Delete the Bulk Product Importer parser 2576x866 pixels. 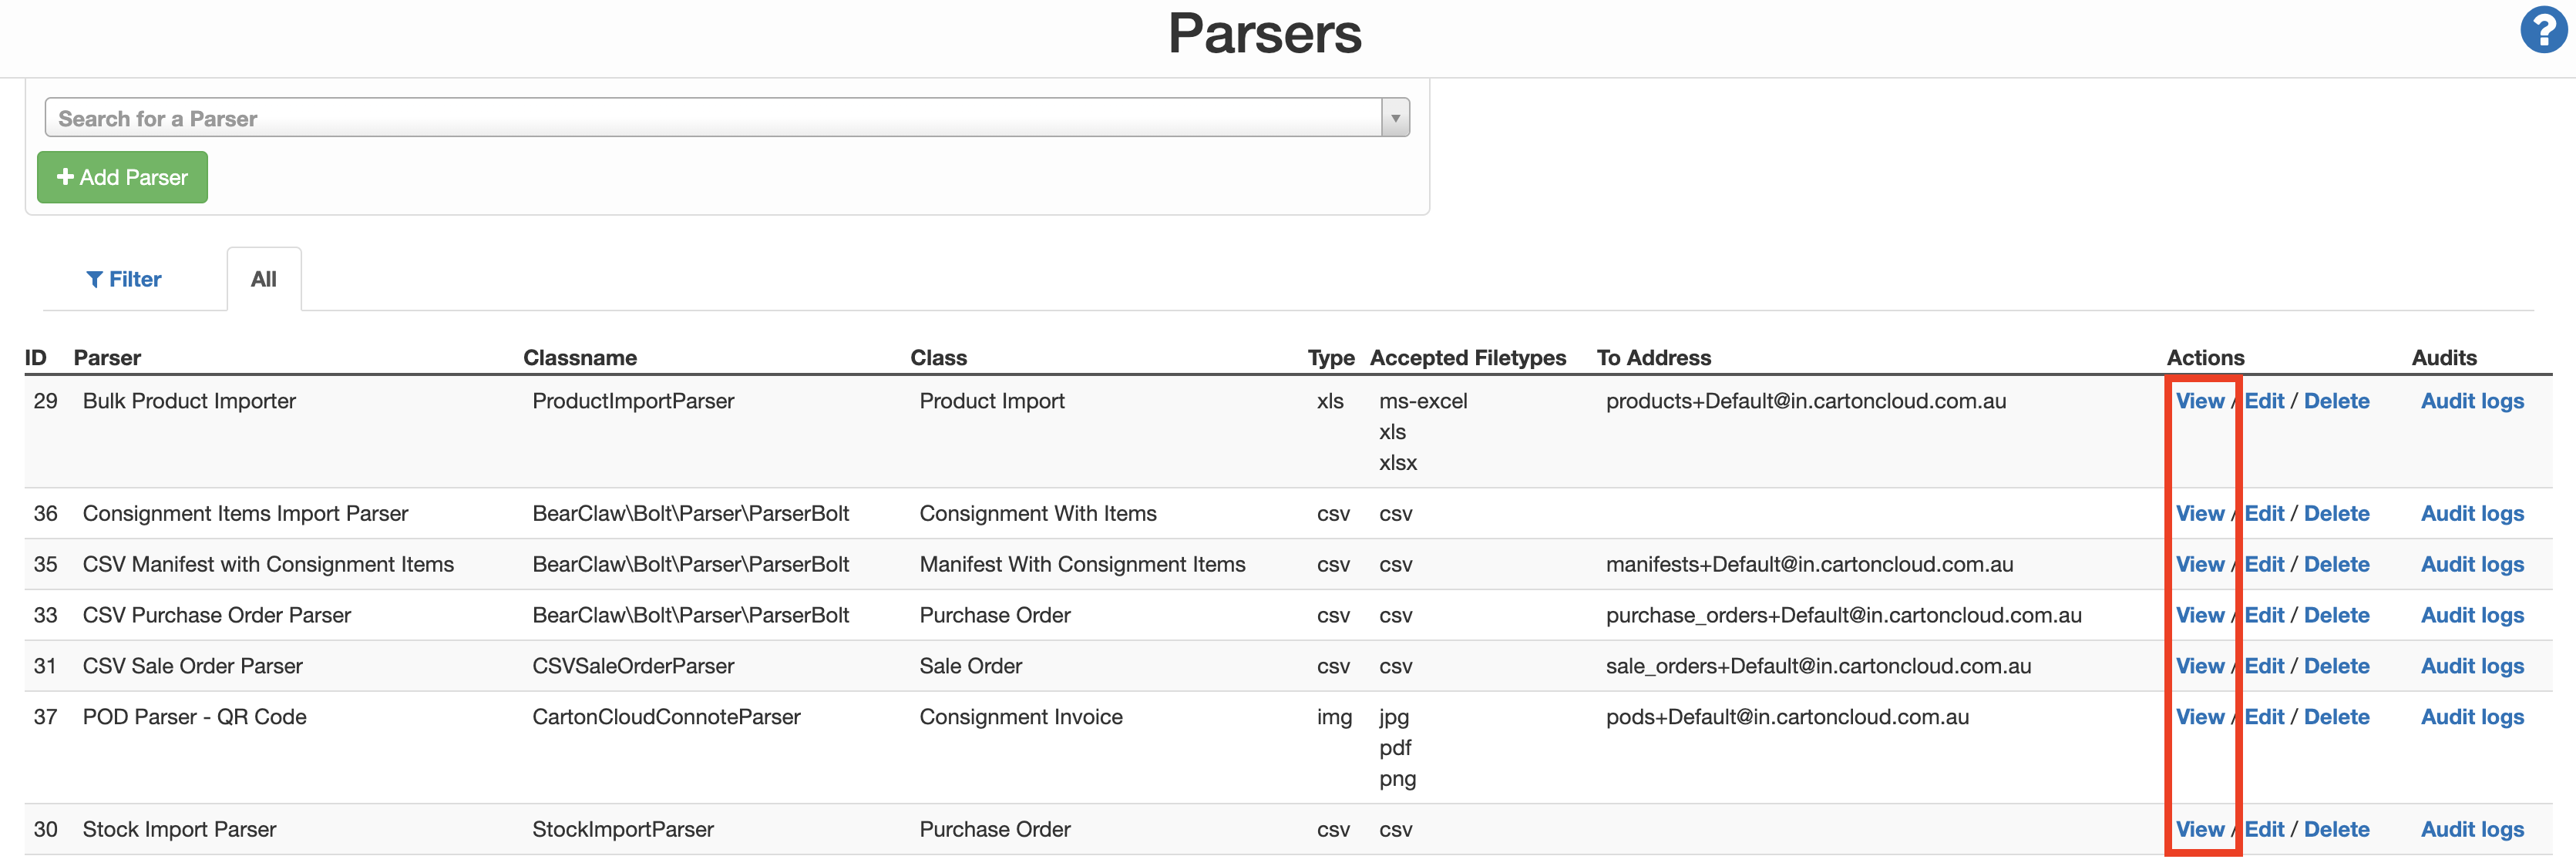pos(2337,401)
